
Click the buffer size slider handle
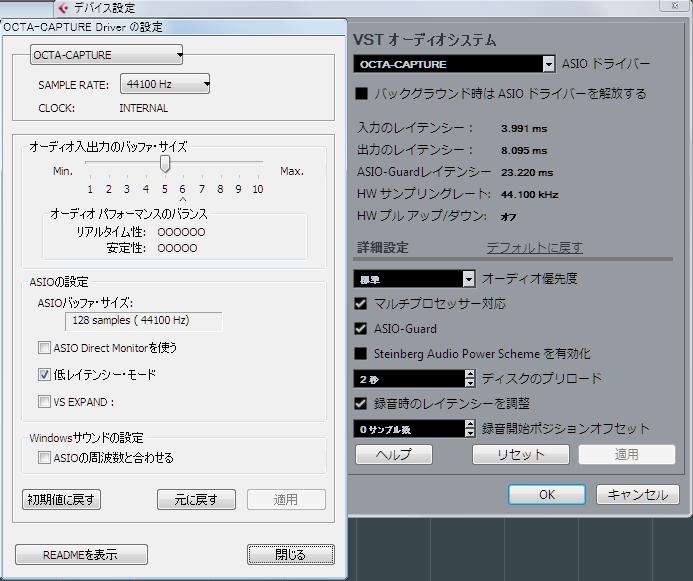pyautogui.click(x=165, y=163)
